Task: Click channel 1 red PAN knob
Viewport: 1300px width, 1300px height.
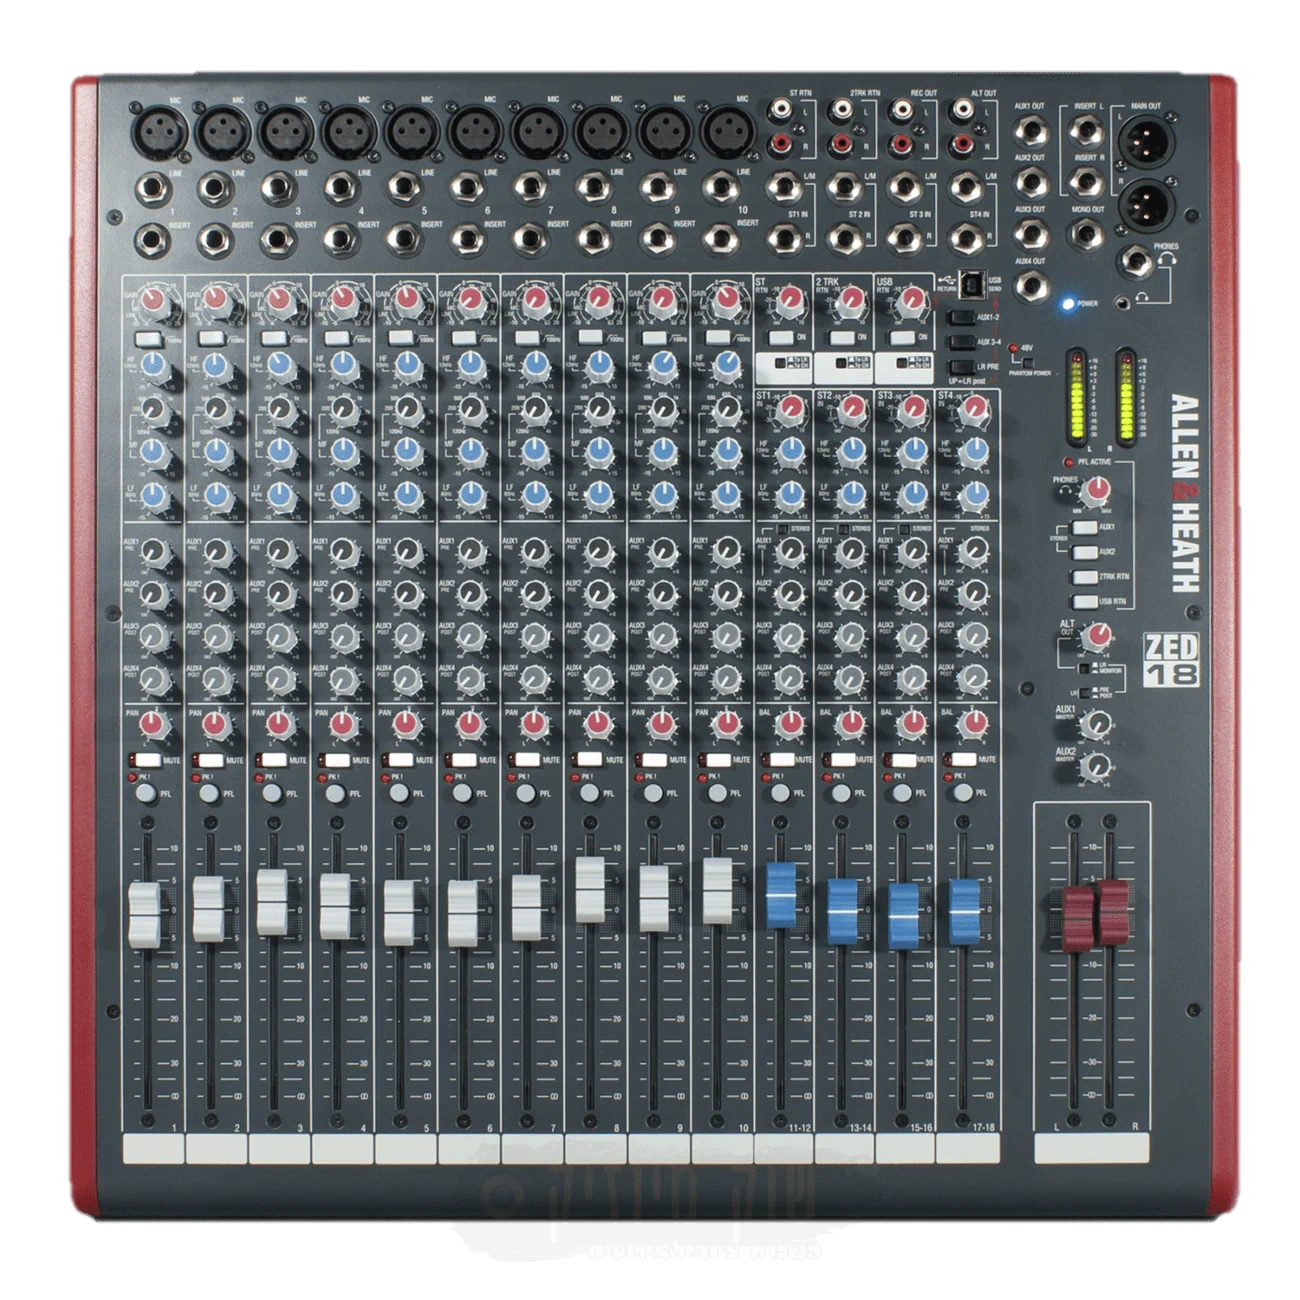Action: (x=153, y=723)
